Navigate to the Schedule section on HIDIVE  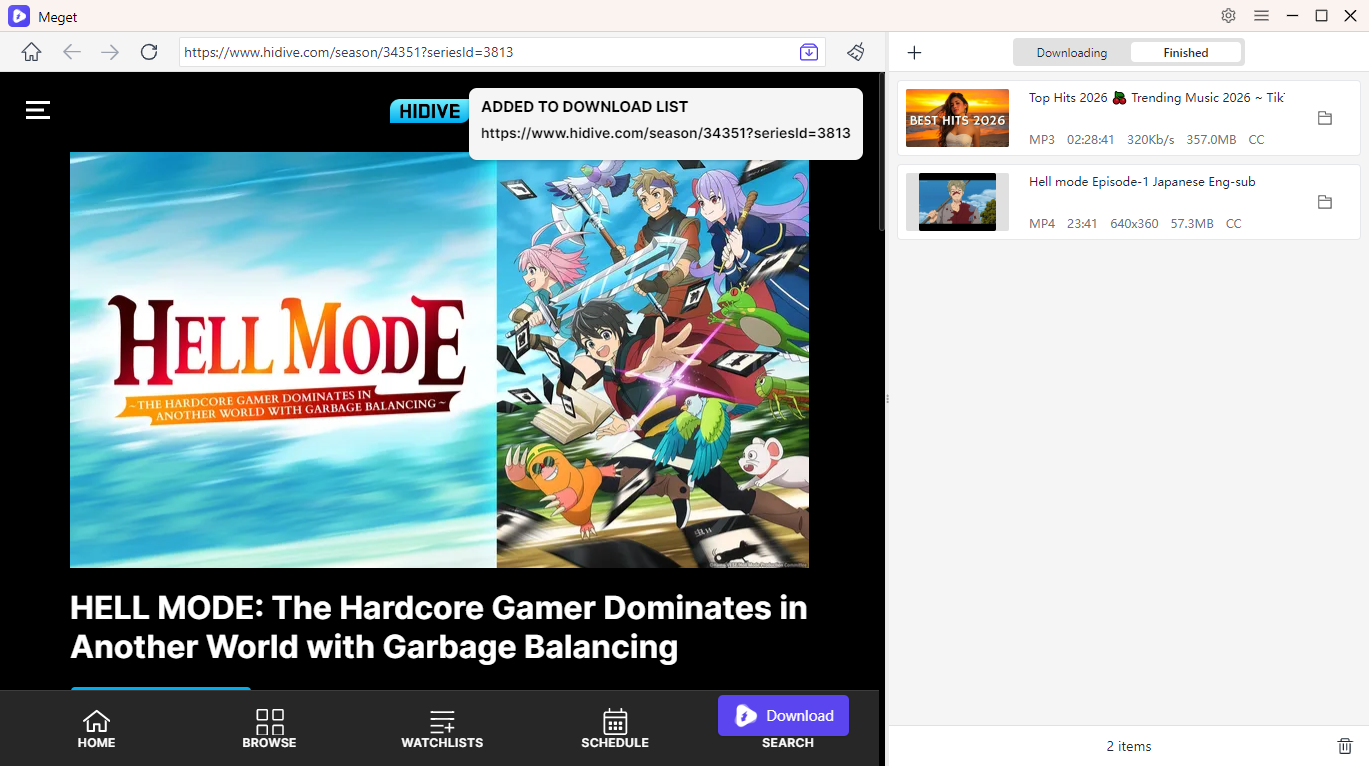614,728
